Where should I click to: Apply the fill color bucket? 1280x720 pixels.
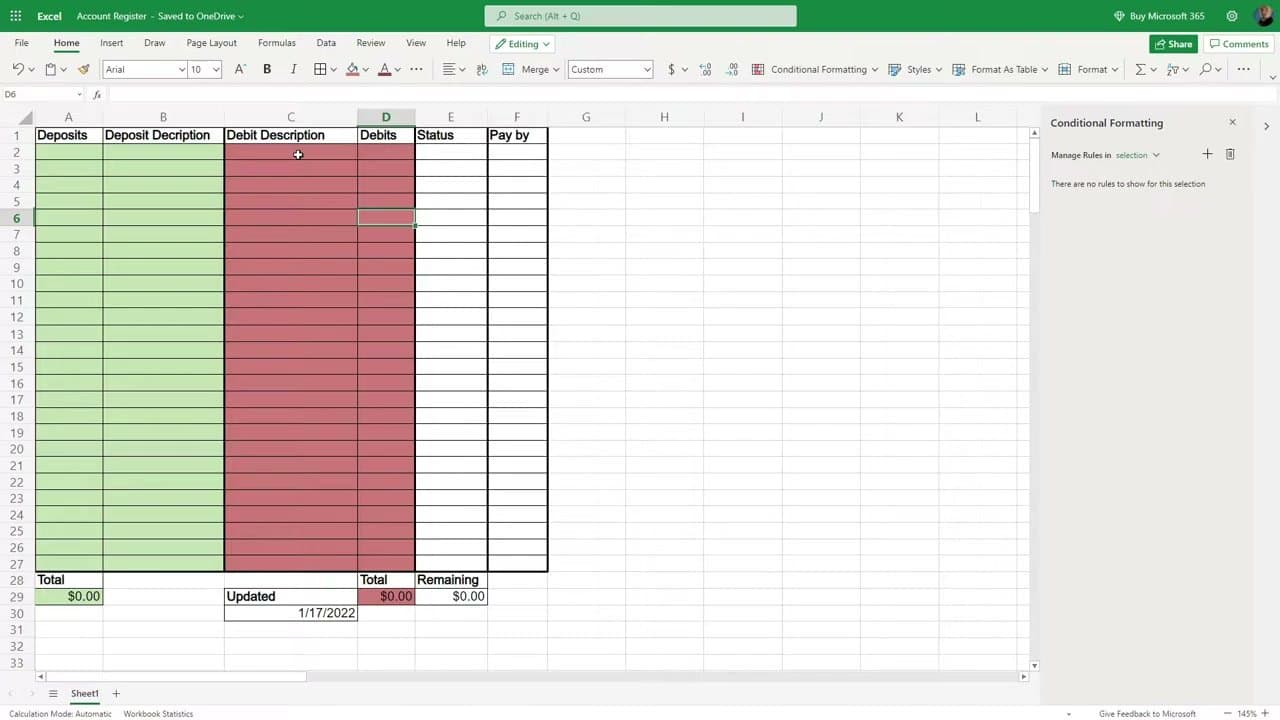(x=352, y=69)
